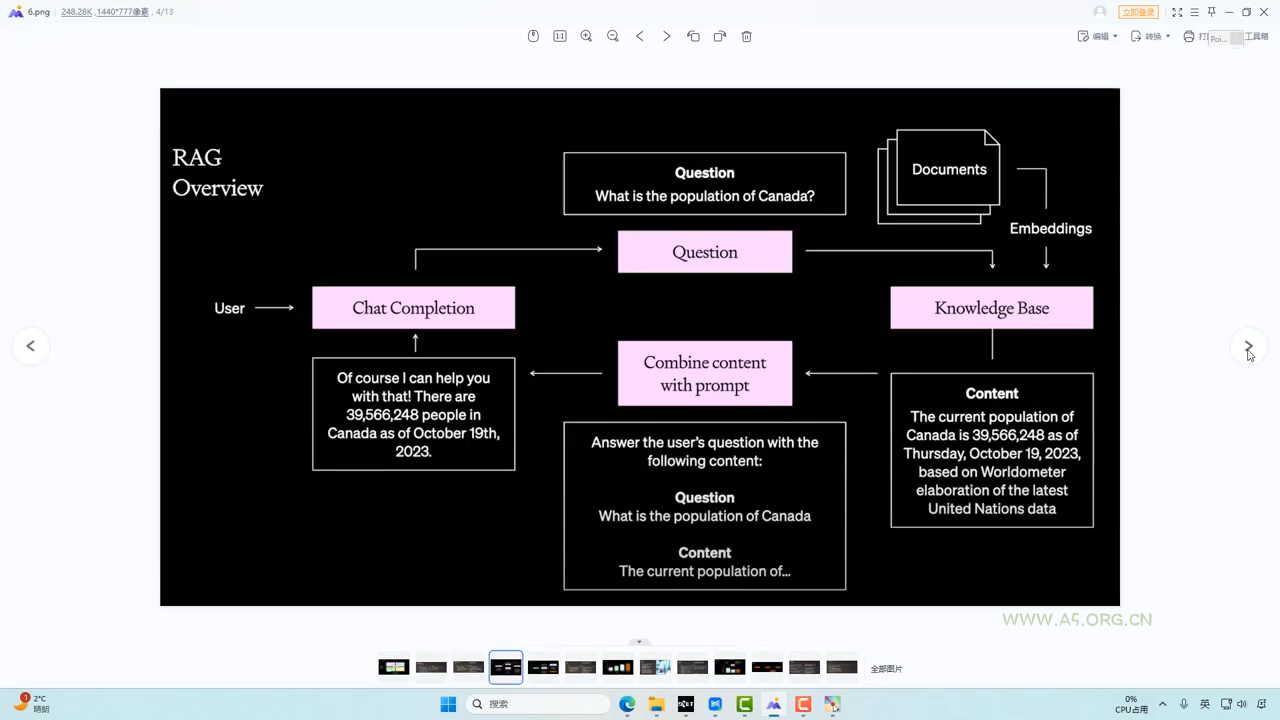Go to next image with right arrow
Image resolution: width=1280 pixels, height=720 pixels.
[1248, 346]
